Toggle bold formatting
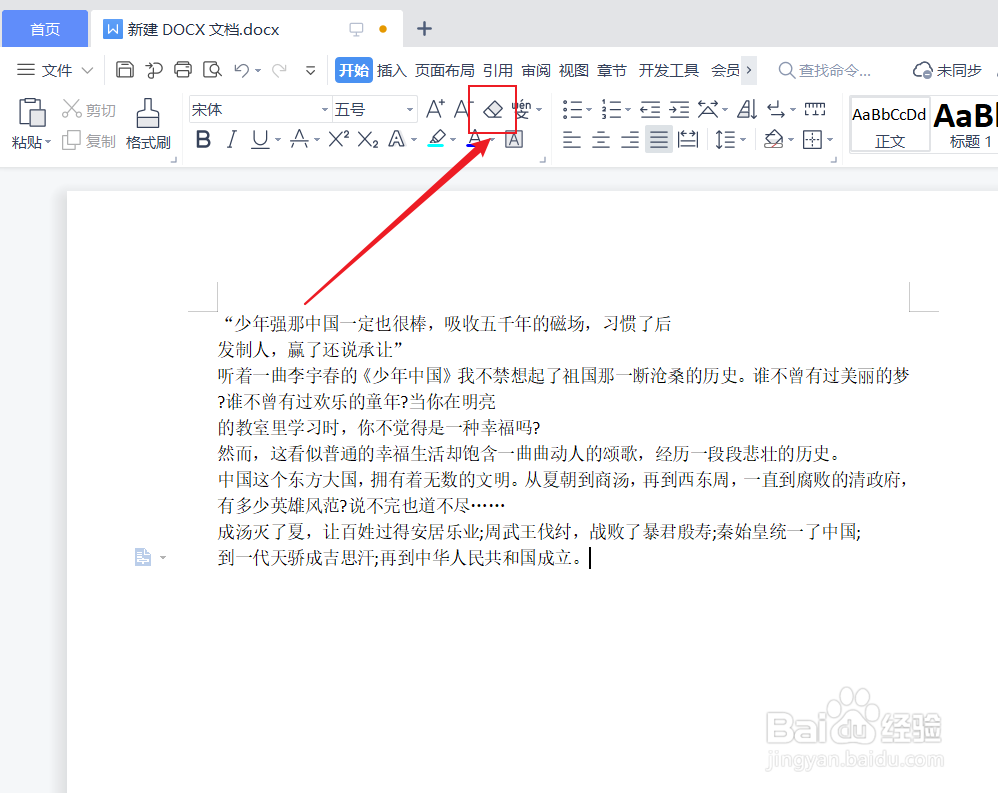Viewport: 998px width, 793px height. (203, 139)
